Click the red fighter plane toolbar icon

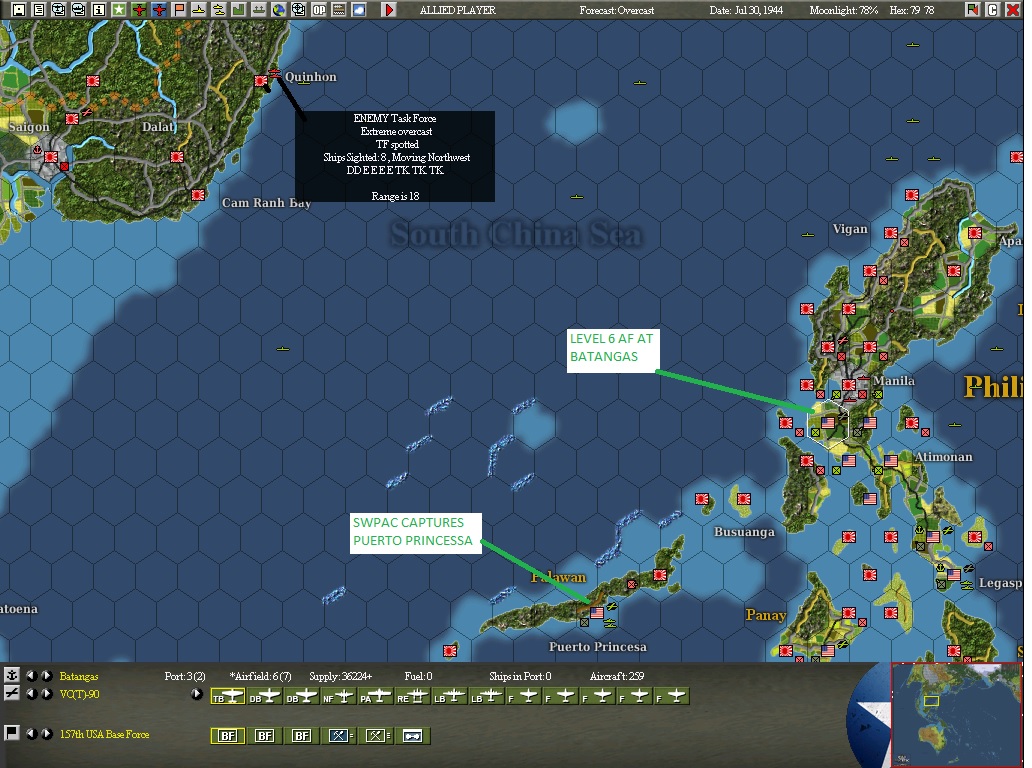point(139,10)
